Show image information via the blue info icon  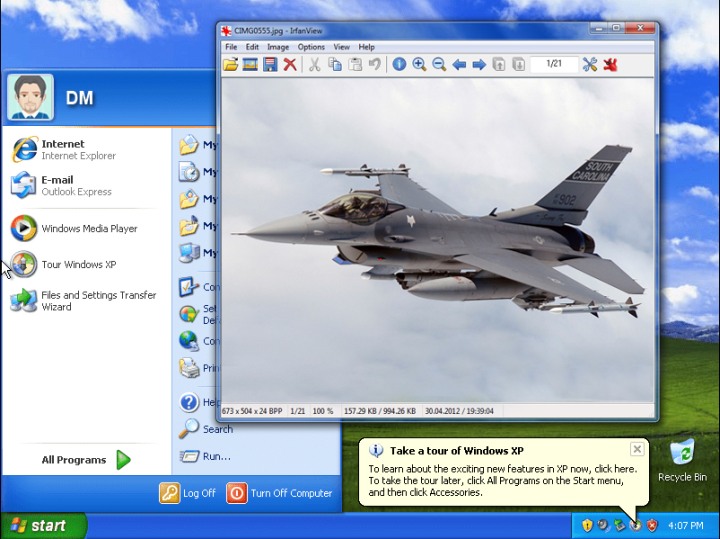399,64
